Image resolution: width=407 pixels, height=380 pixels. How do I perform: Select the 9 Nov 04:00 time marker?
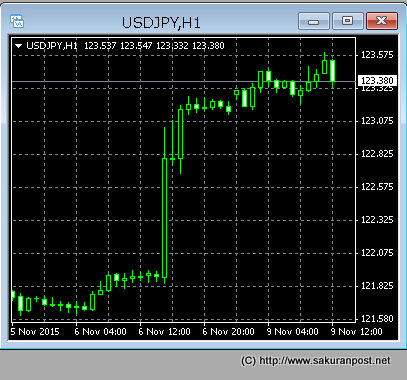292,332
